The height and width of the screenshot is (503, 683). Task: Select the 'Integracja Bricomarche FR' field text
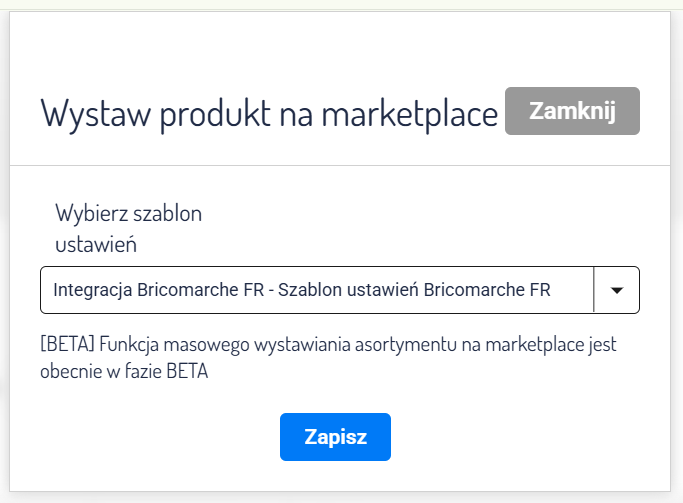(159, 290)
